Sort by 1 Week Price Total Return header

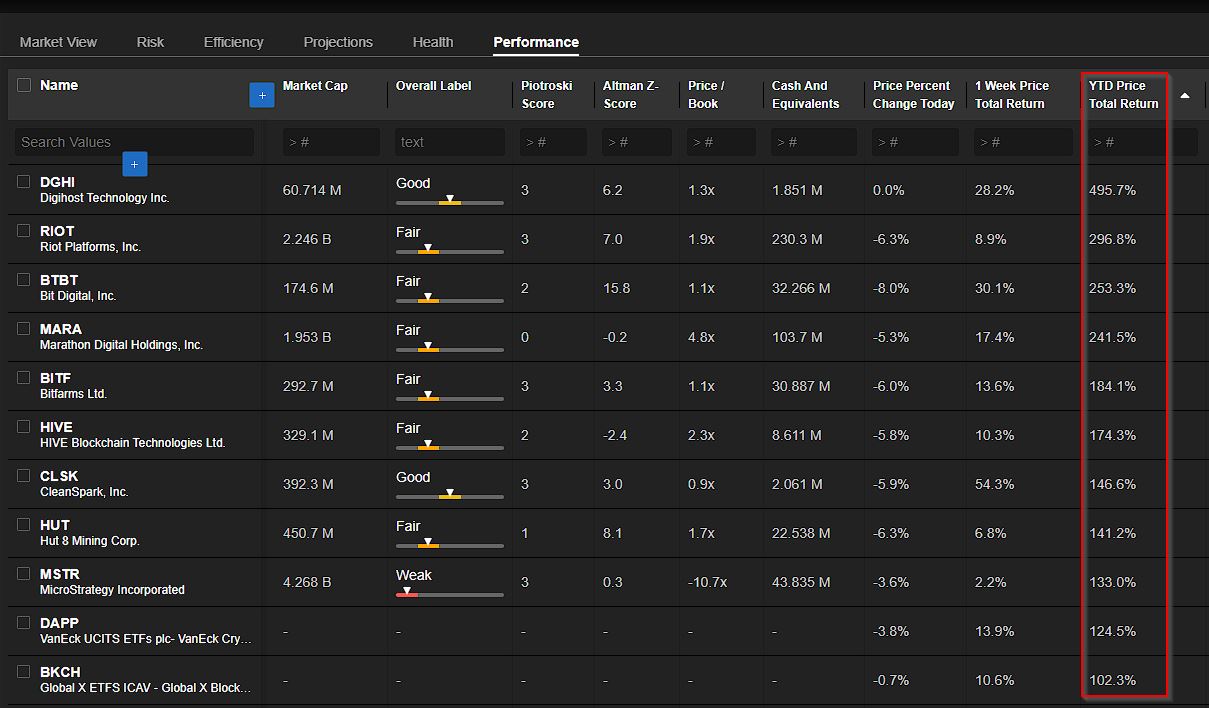coord(1011,94)
